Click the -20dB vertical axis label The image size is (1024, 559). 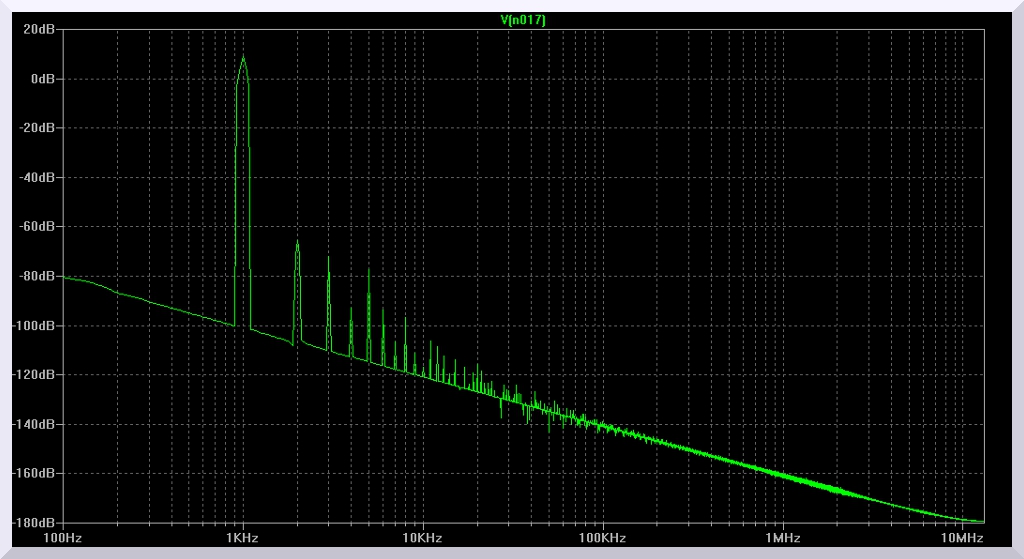[x=38, y=128]
